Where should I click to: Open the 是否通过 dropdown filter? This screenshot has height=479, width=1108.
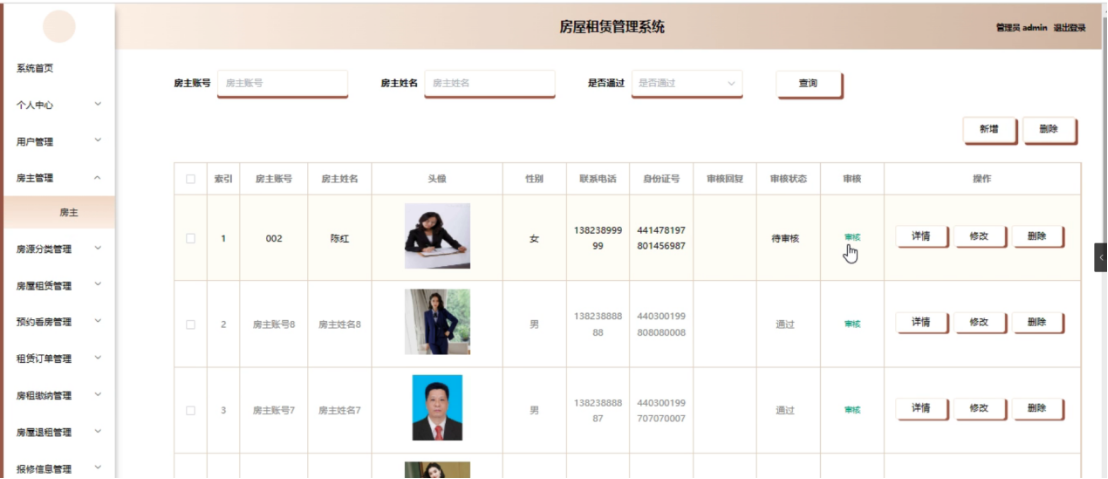pos(687,83)
